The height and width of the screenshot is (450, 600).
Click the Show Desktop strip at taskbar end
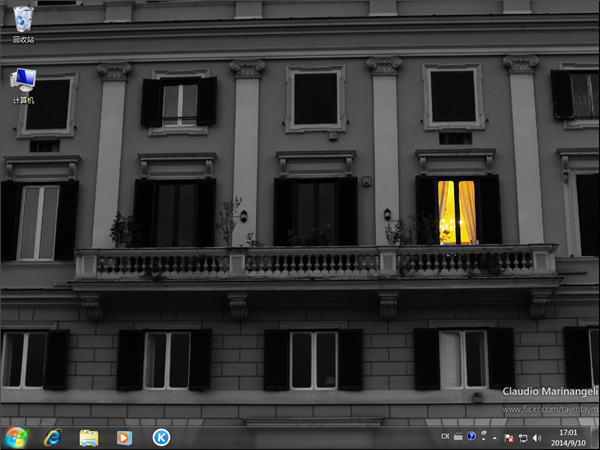pyautogui.click(x=596, y=437)
